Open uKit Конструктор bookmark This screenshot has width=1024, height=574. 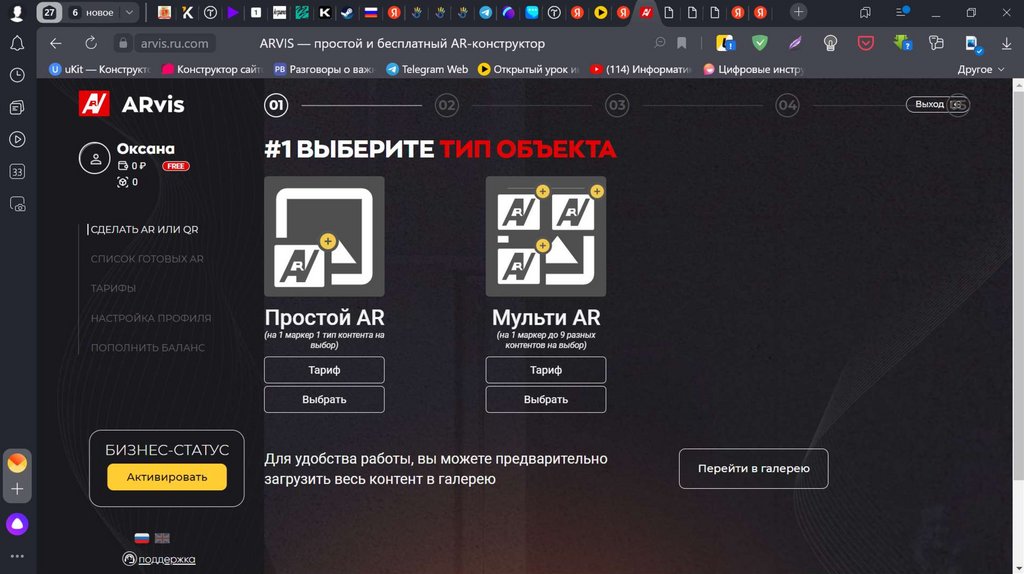(100, 69)
